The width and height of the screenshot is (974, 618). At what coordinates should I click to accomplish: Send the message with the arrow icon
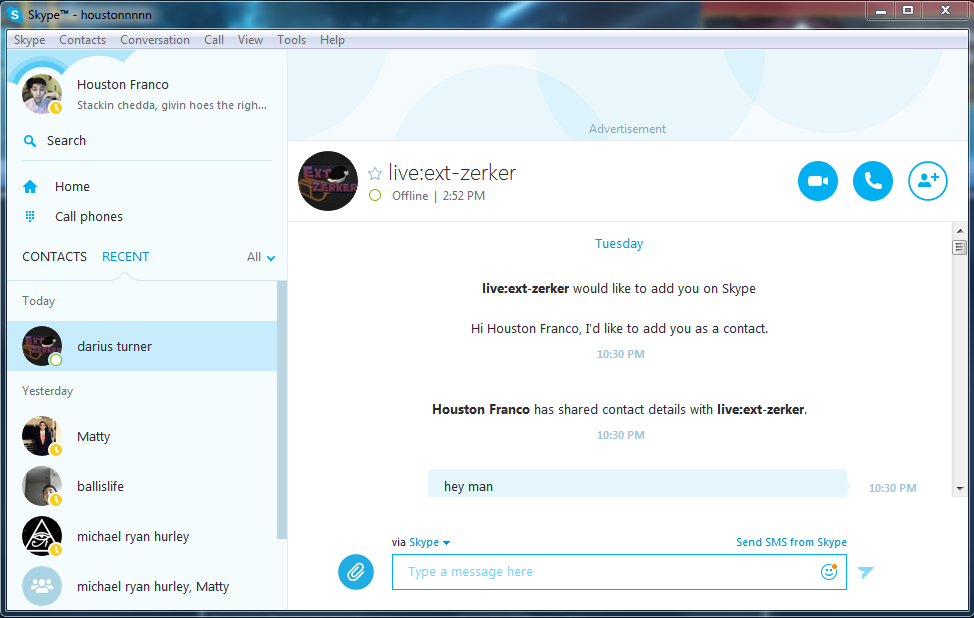(x=865, y=572)
